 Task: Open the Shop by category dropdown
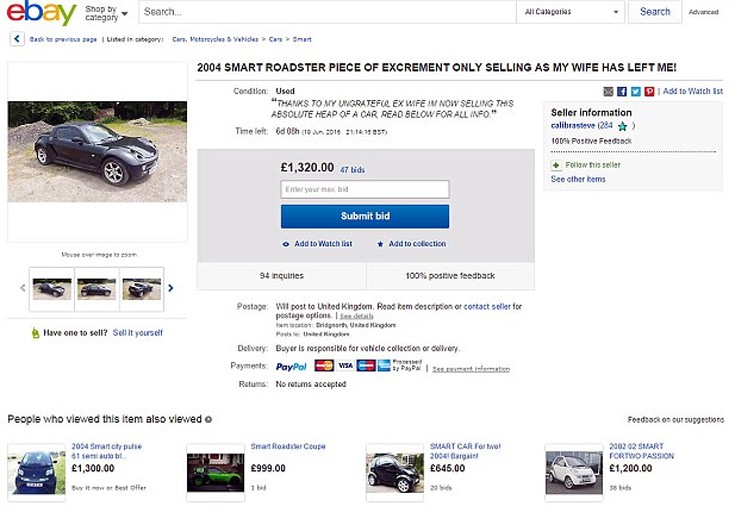106,13
